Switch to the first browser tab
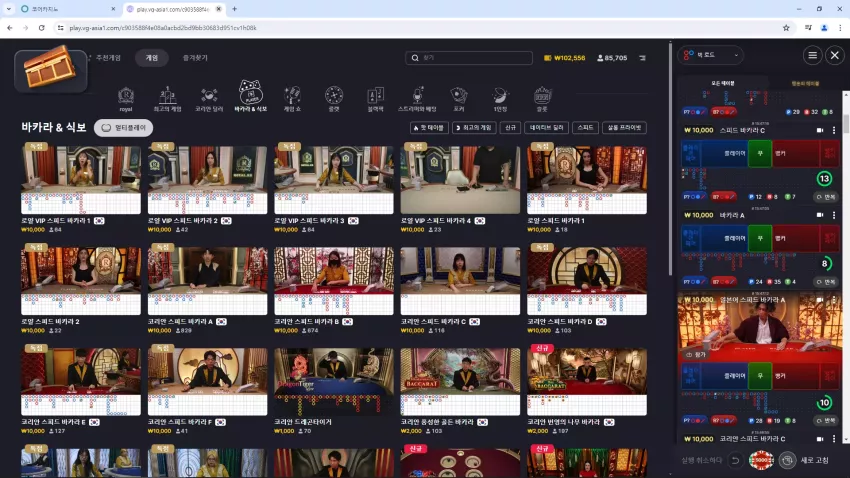 [x=66, y=9]
